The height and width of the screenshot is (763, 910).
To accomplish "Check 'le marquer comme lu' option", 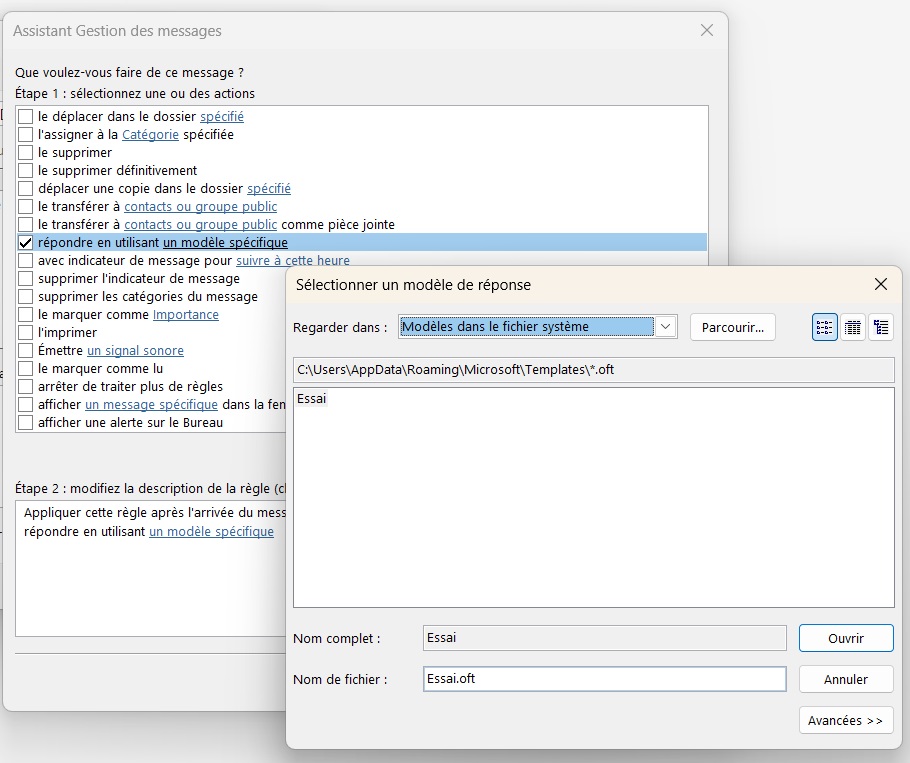I will tap(25, 368).
